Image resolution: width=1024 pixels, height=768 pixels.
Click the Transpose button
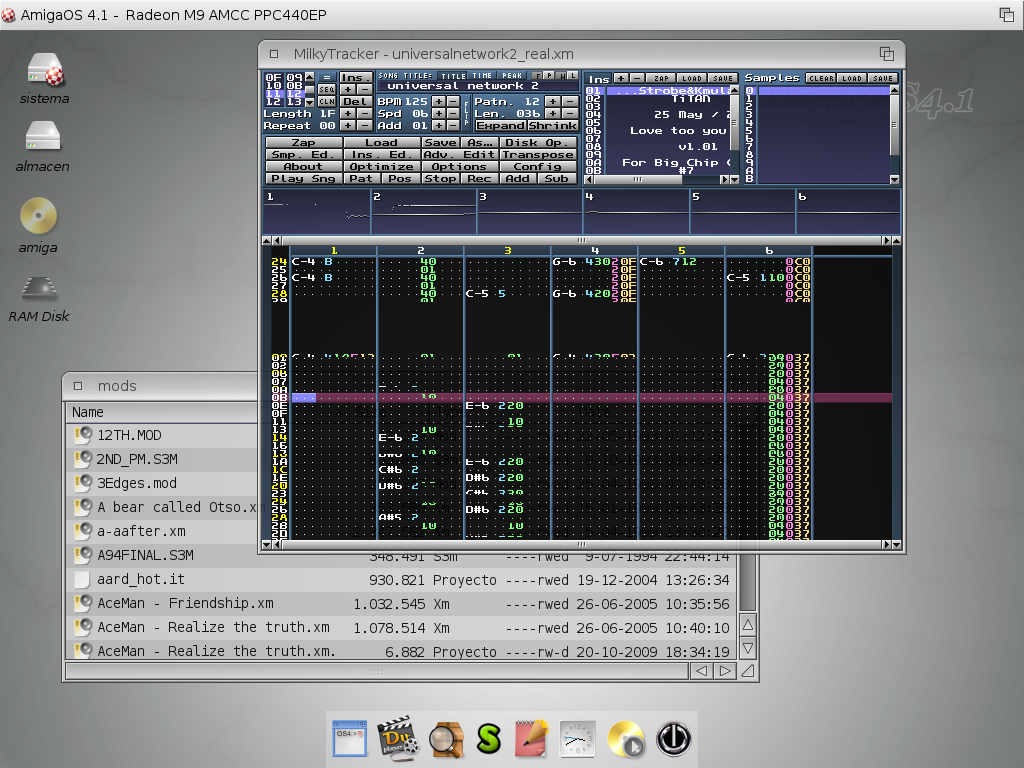[x=539, y=154]
